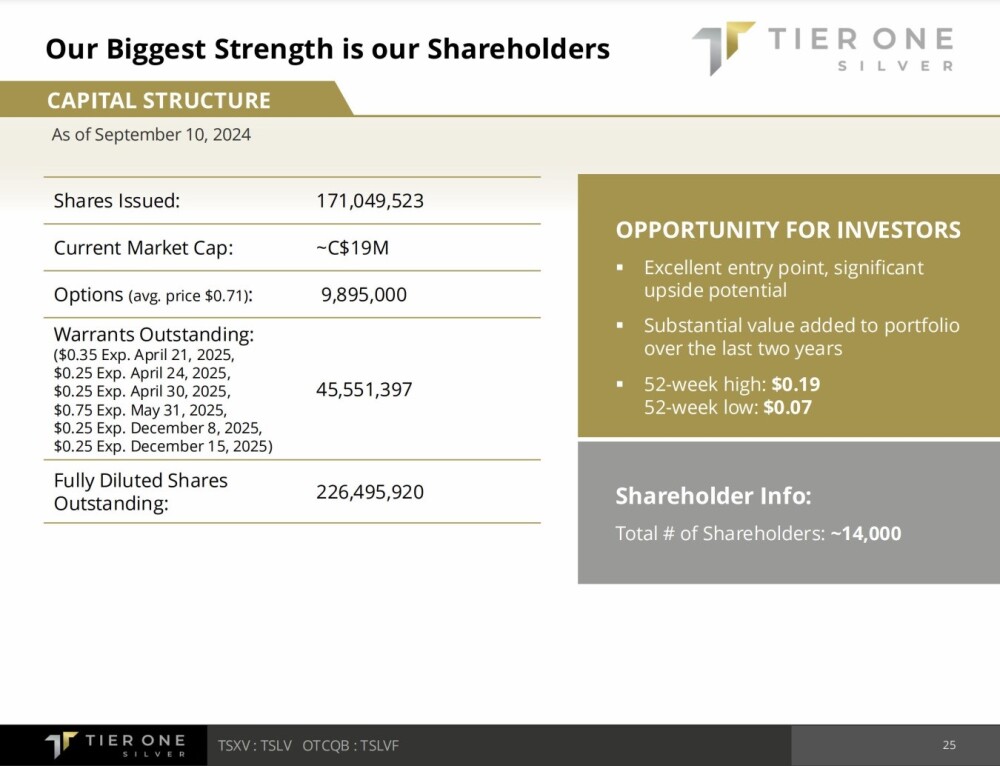Click the first bullet marker under Opportunity for Investors
1000x766 pixels.
pyautogui.click(x=620, y=268)
